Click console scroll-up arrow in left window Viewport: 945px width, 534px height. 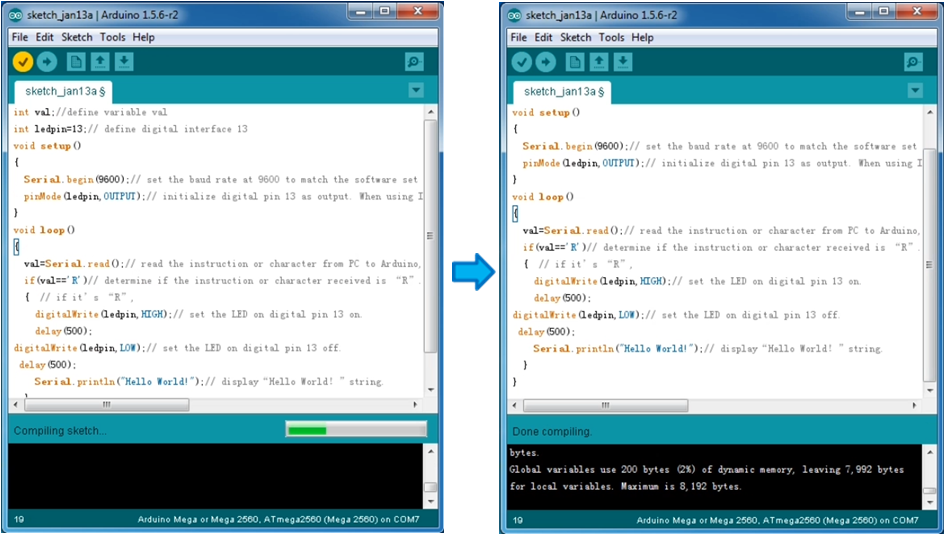[x=431, y=451]
